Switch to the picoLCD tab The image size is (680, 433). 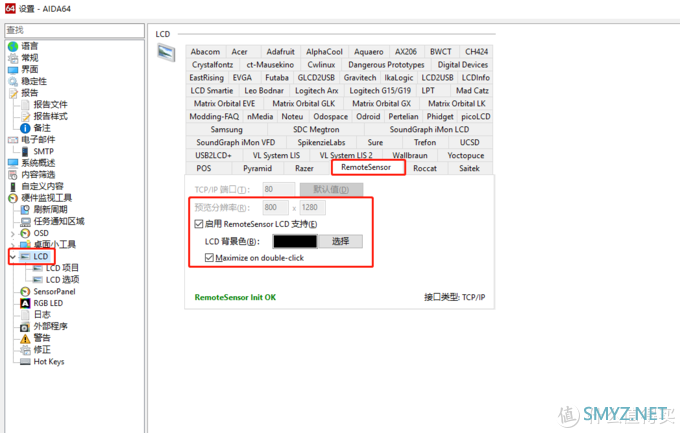click(475, 116)
